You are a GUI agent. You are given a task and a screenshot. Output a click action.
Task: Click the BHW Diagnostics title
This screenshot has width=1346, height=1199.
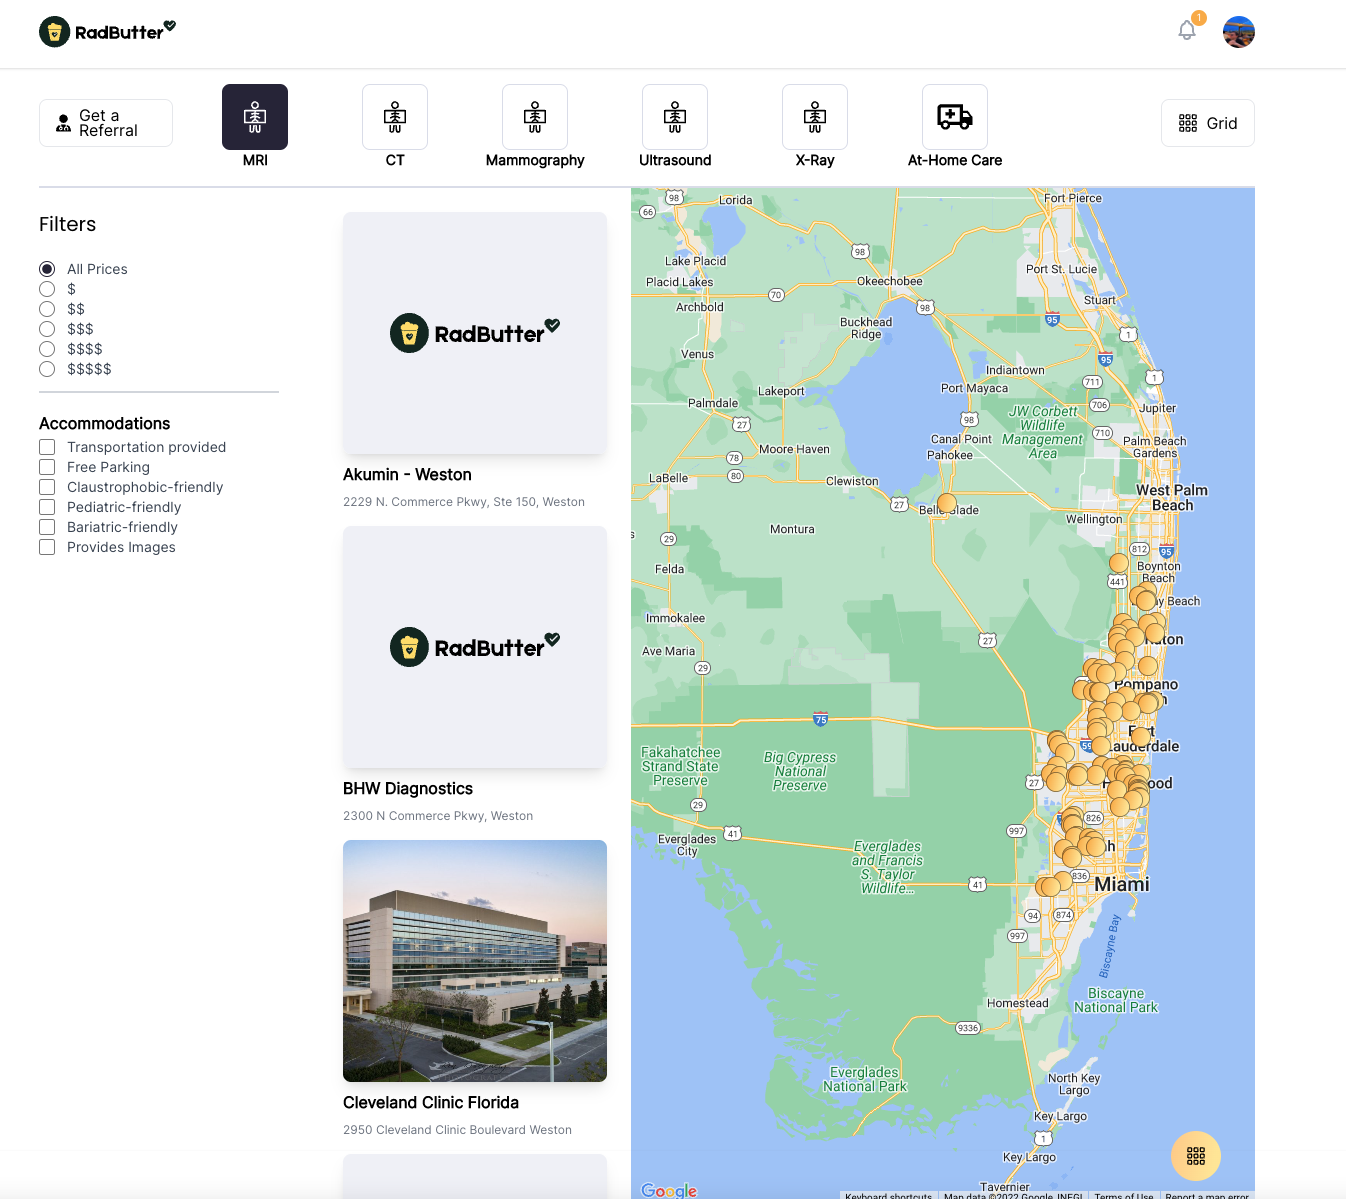[x=408, y=789]
